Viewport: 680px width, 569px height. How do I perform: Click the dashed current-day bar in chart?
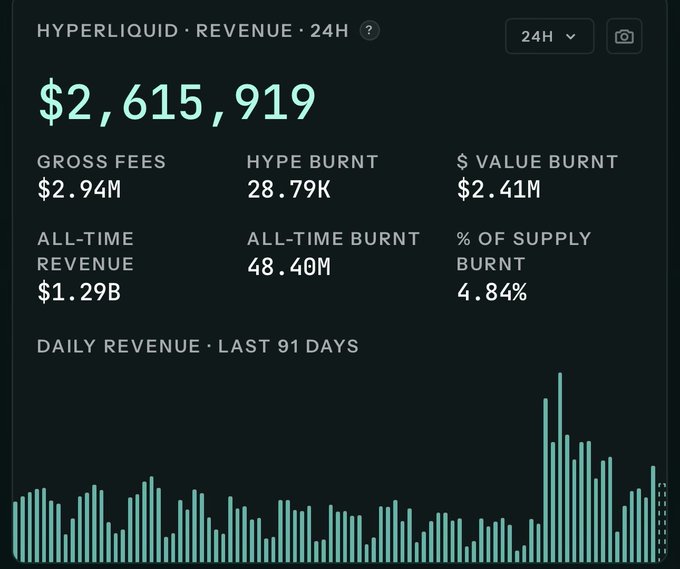tap(662, 522)
